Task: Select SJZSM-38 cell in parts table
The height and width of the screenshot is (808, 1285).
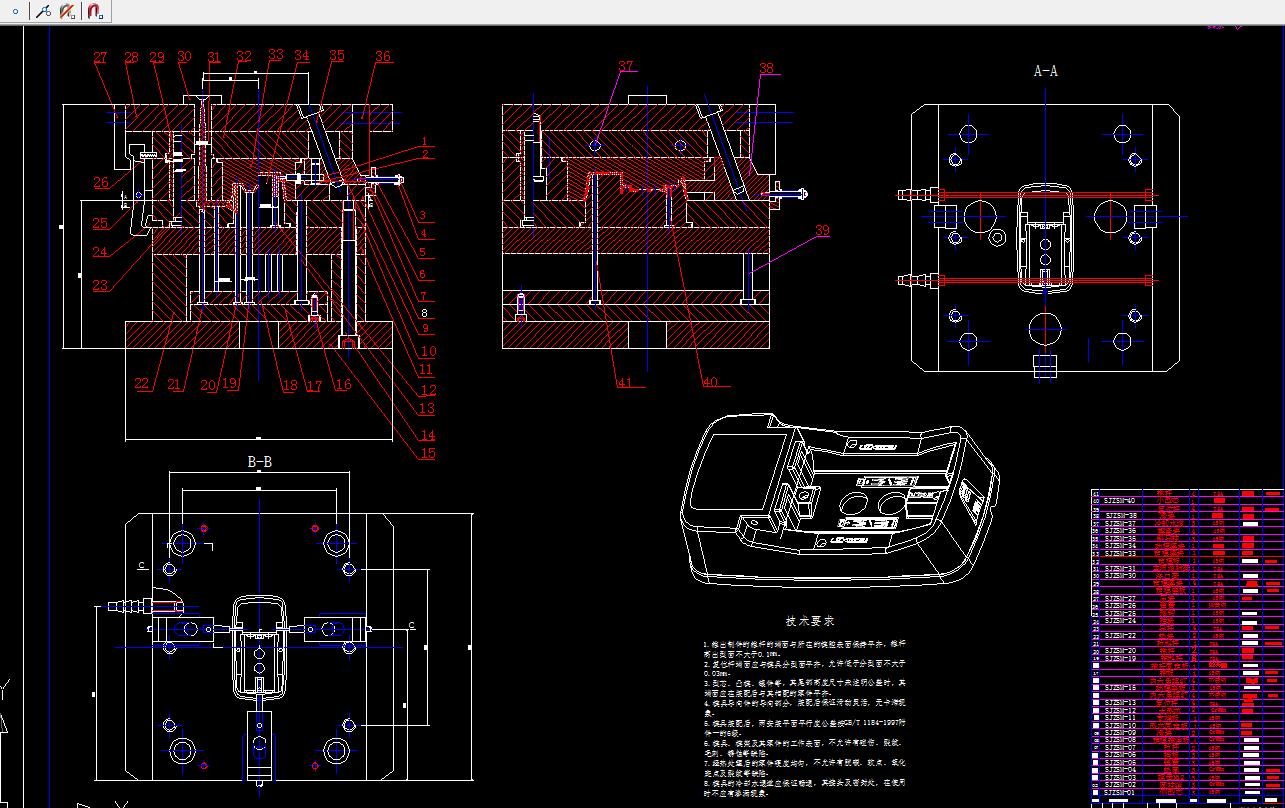Action: [1121, 515]
